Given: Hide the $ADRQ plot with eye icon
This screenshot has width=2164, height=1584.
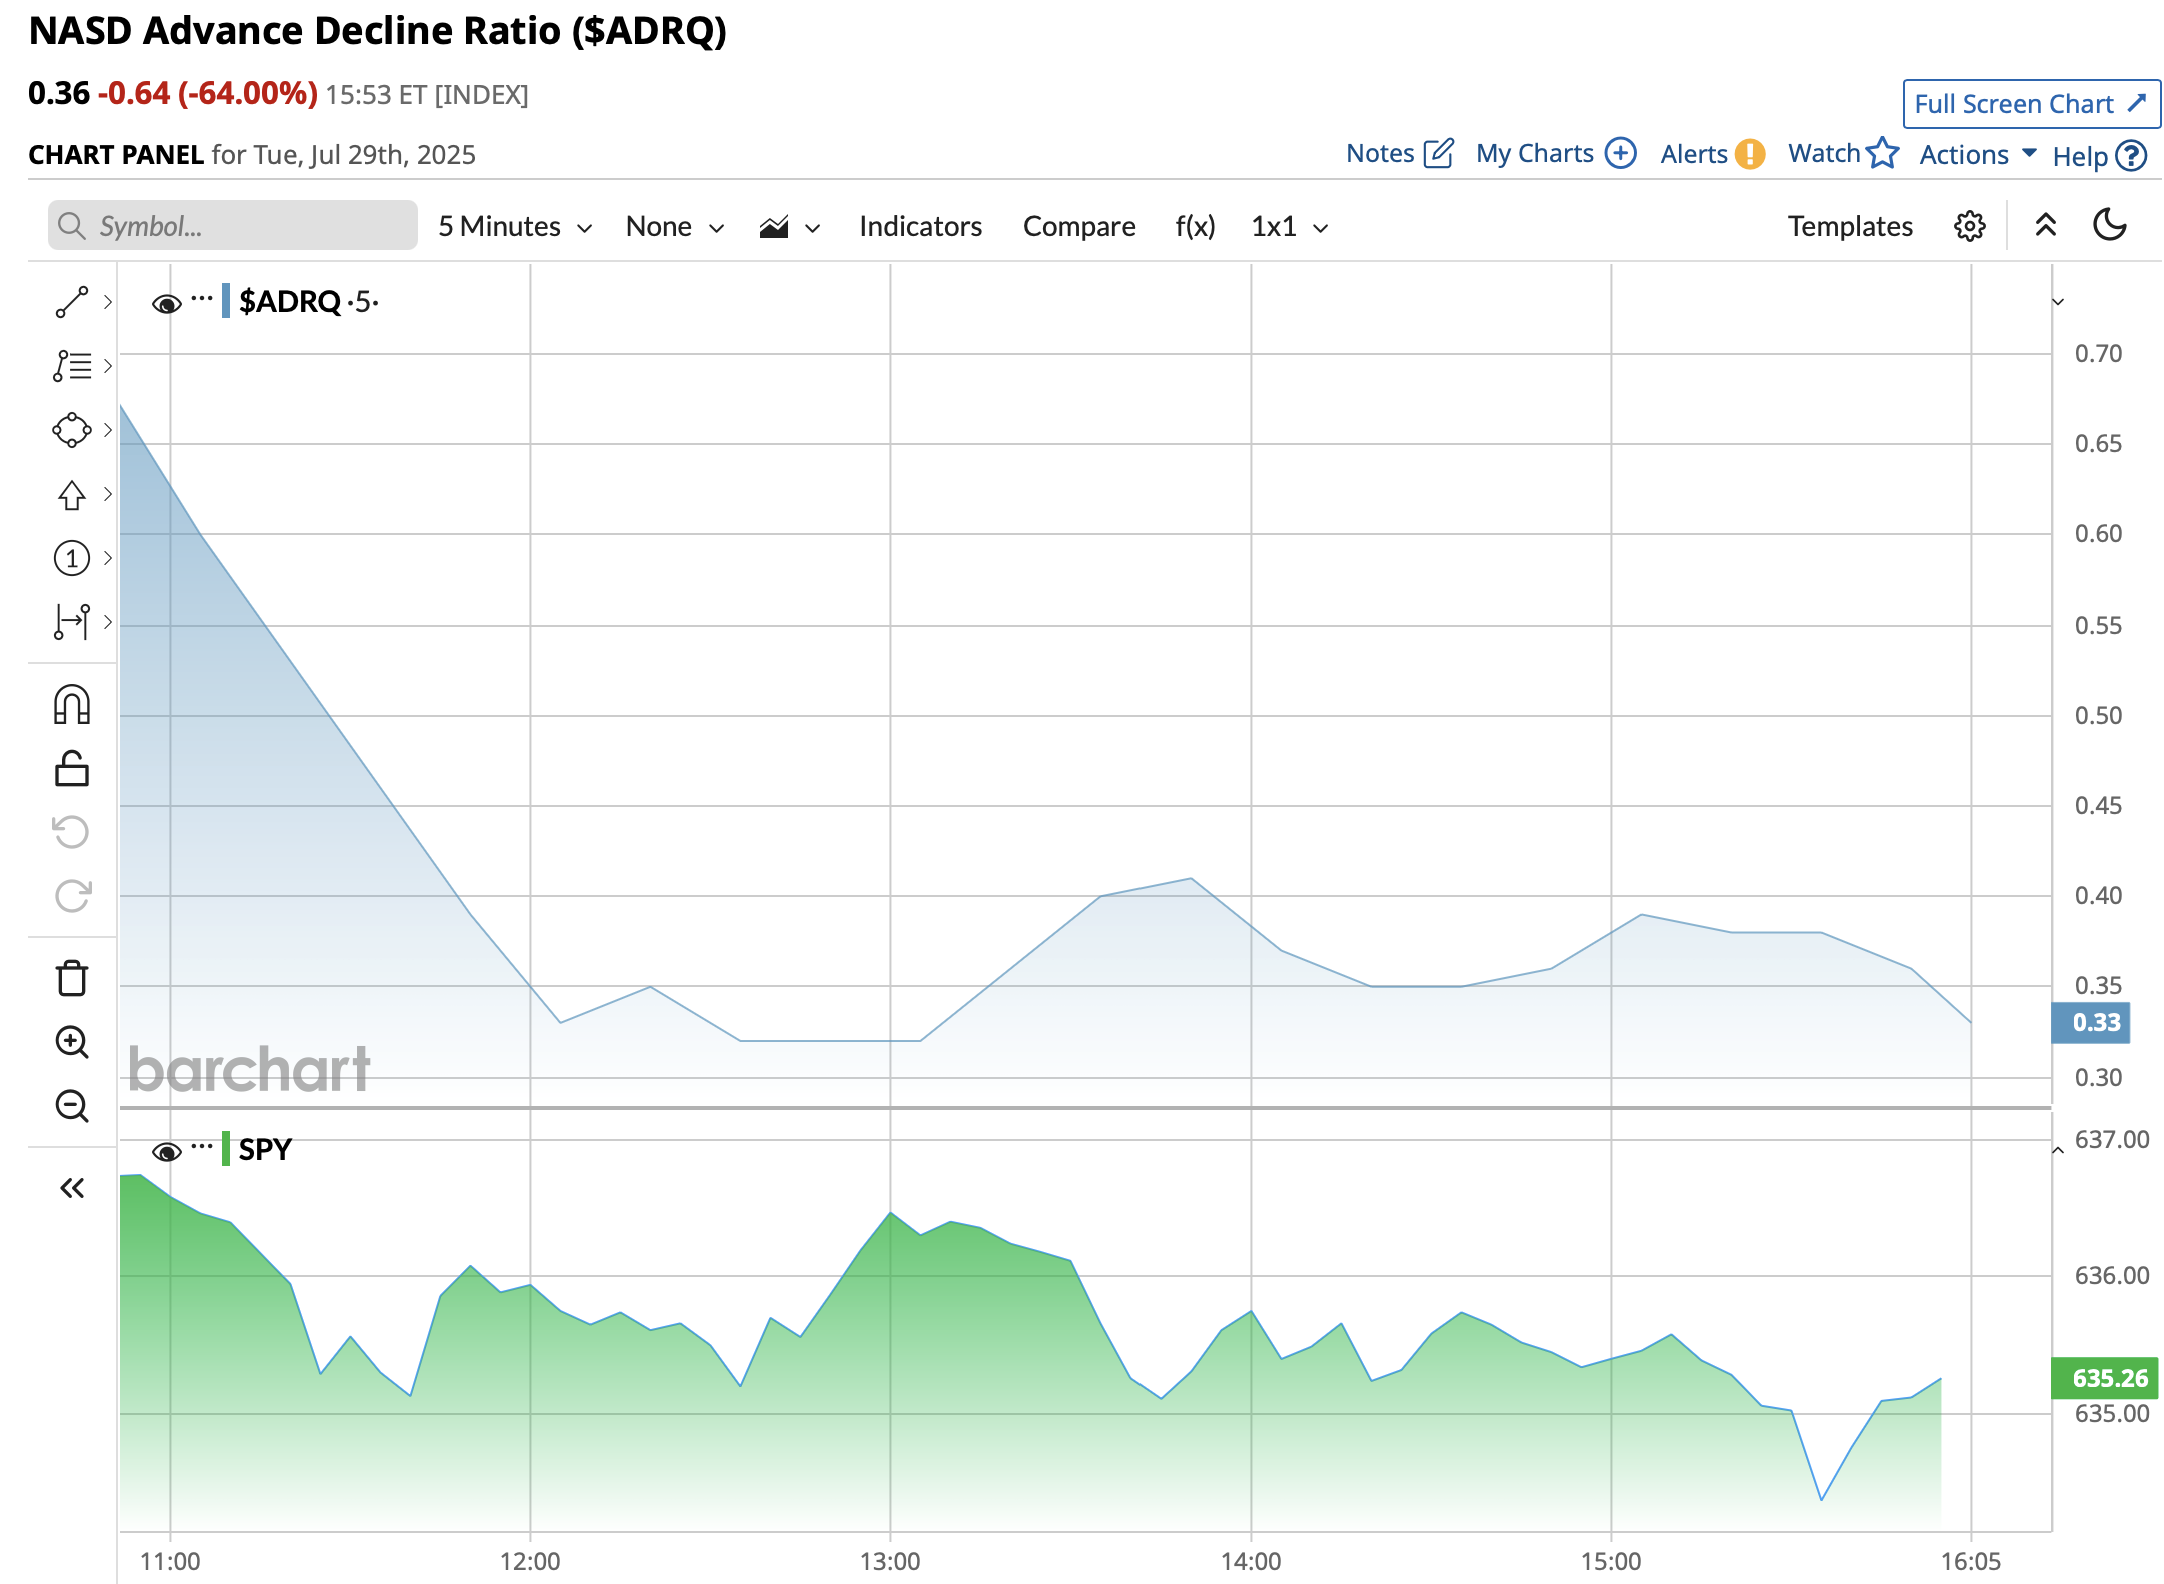Looking at the screenshot, I should [166, 303].
